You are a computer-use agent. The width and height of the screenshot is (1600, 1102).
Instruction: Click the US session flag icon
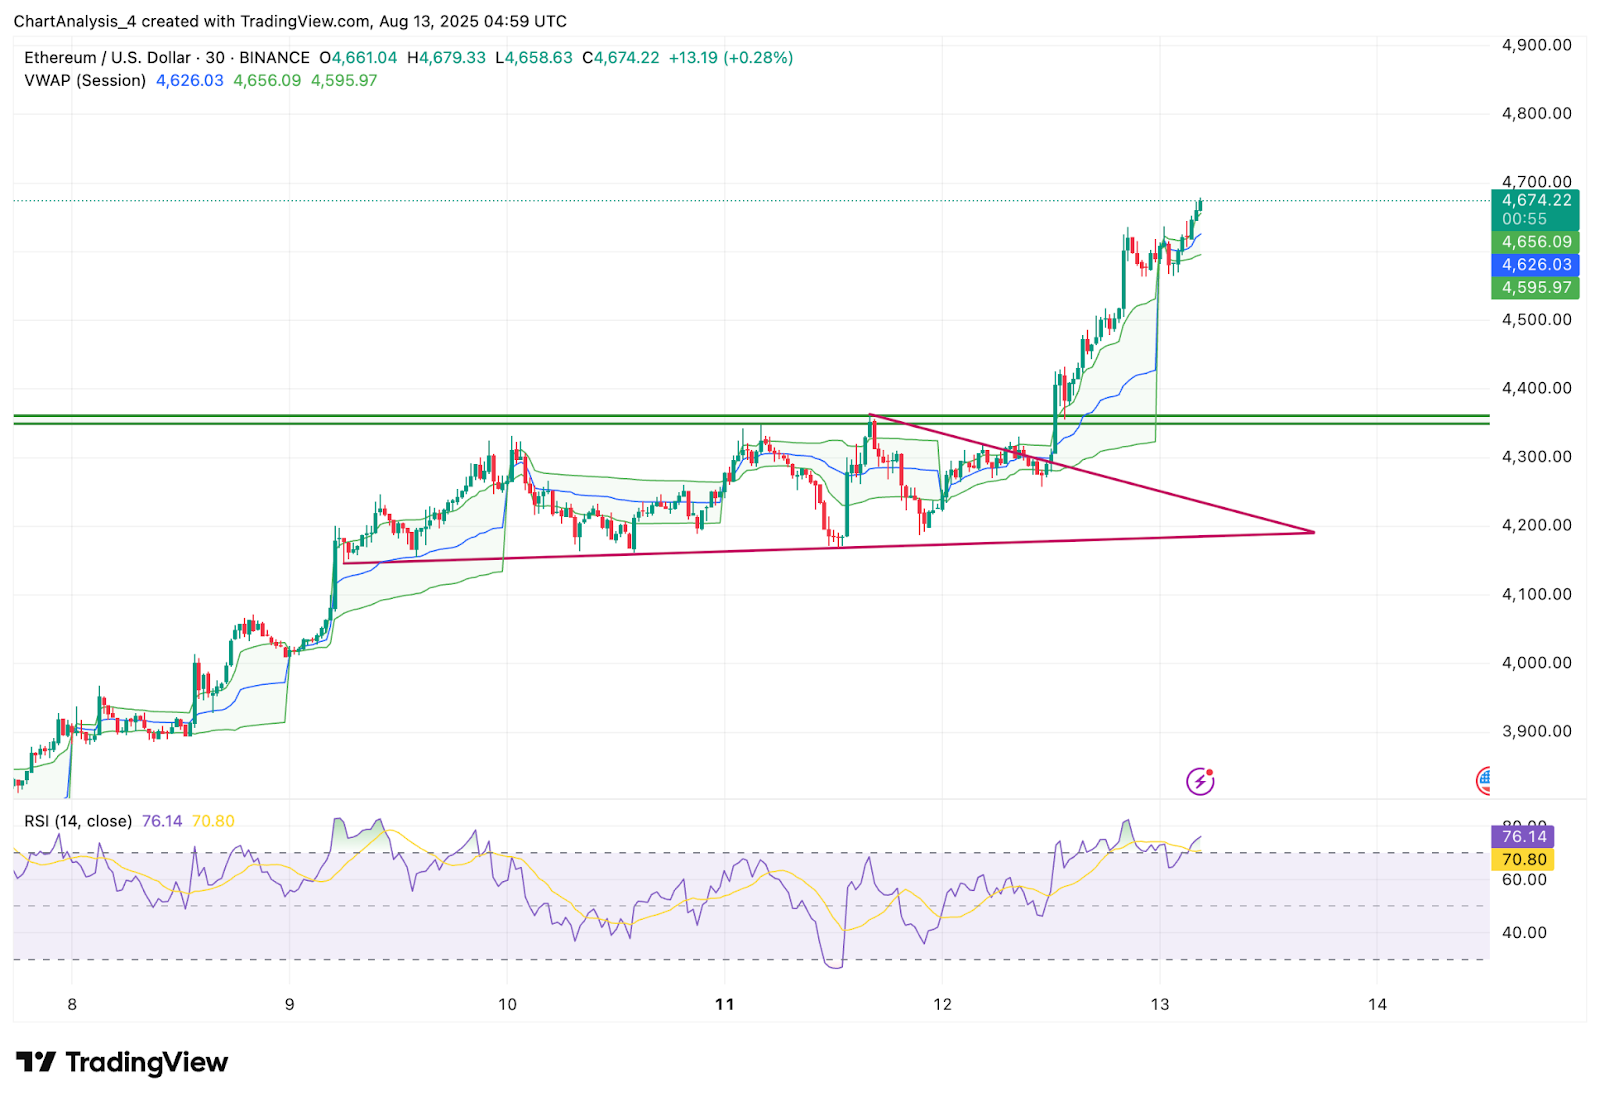[x=1483, y=779]
